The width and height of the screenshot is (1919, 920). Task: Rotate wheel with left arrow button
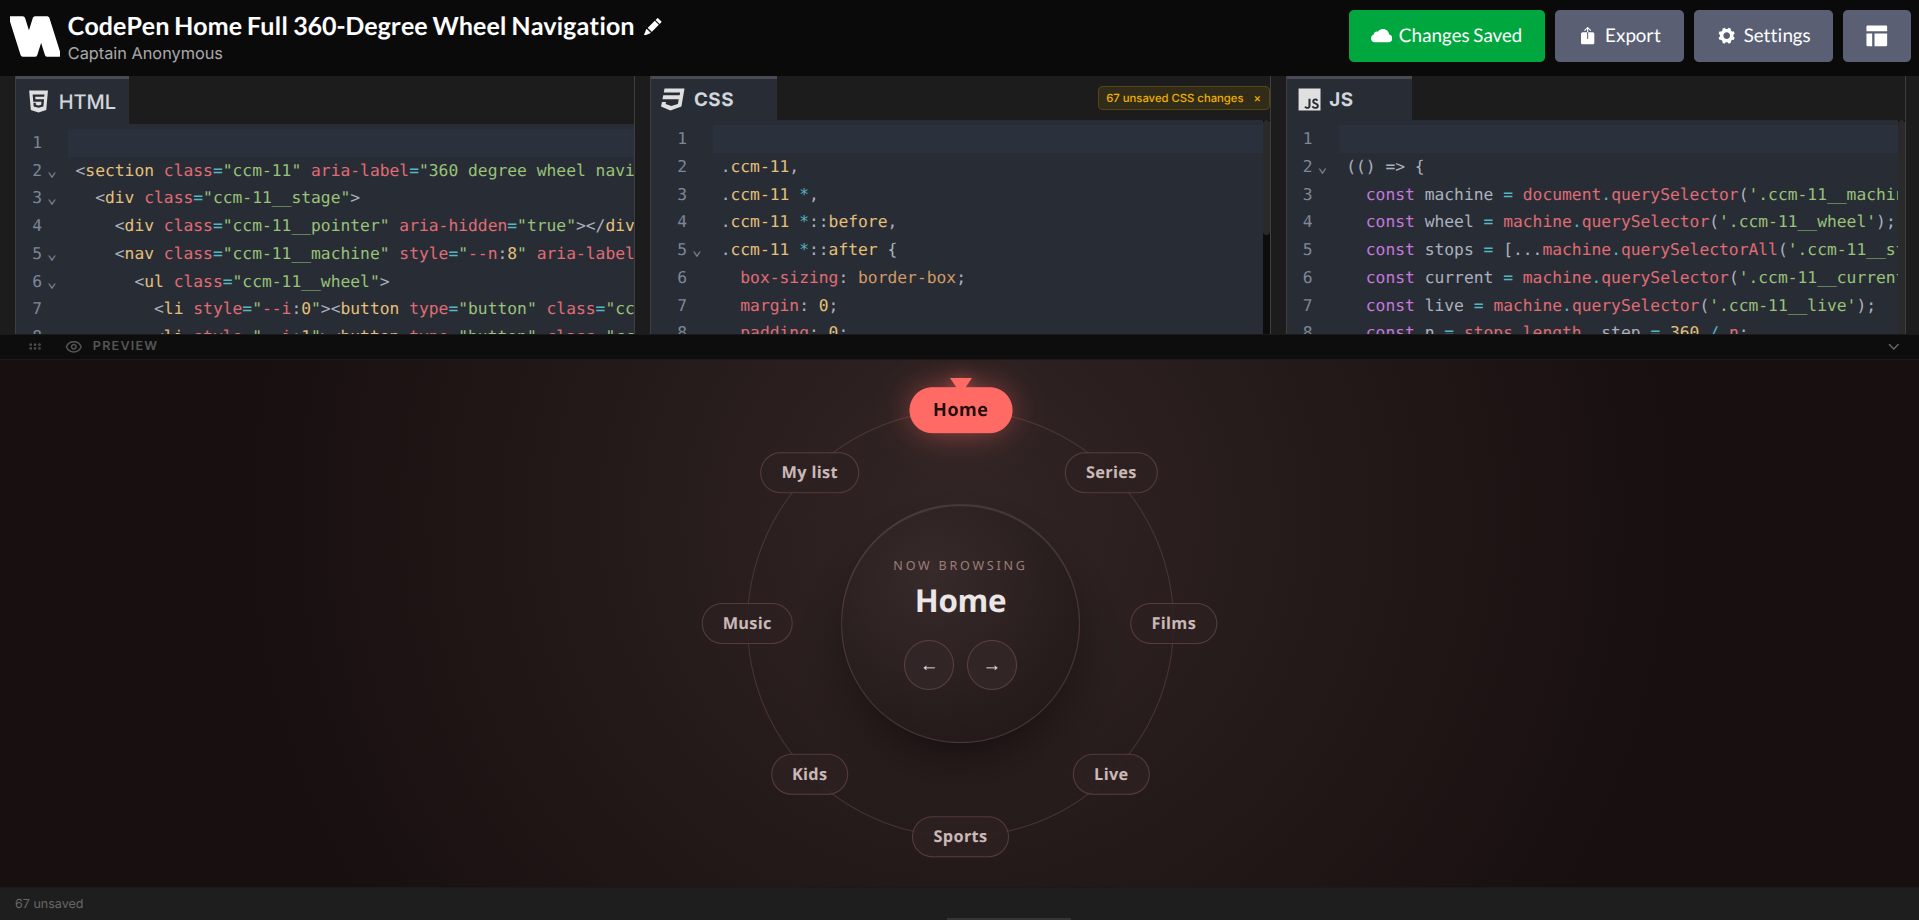(929, 665)
